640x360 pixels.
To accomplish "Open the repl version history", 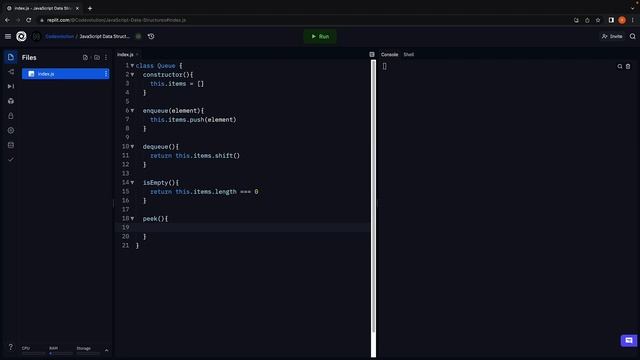I will pos(151,36).
